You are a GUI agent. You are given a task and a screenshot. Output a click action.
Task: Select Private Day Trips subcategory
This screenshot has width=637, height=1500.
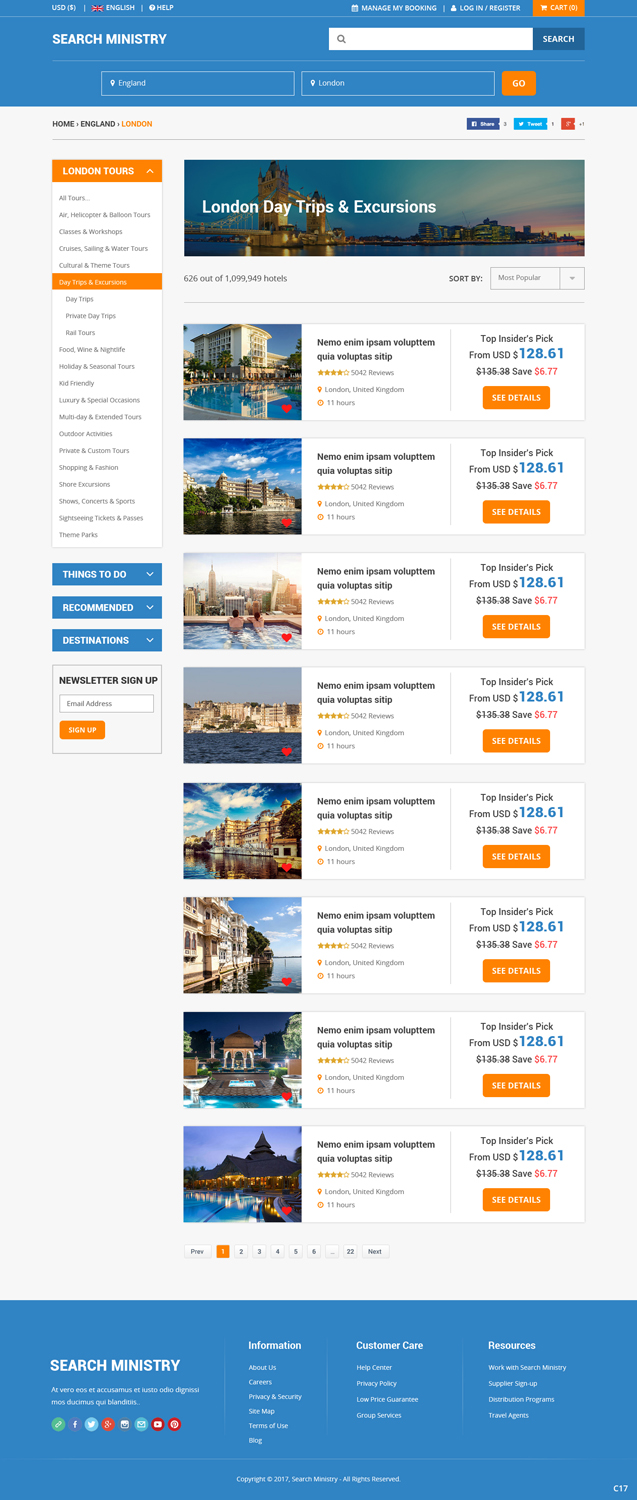pos(91,316)
